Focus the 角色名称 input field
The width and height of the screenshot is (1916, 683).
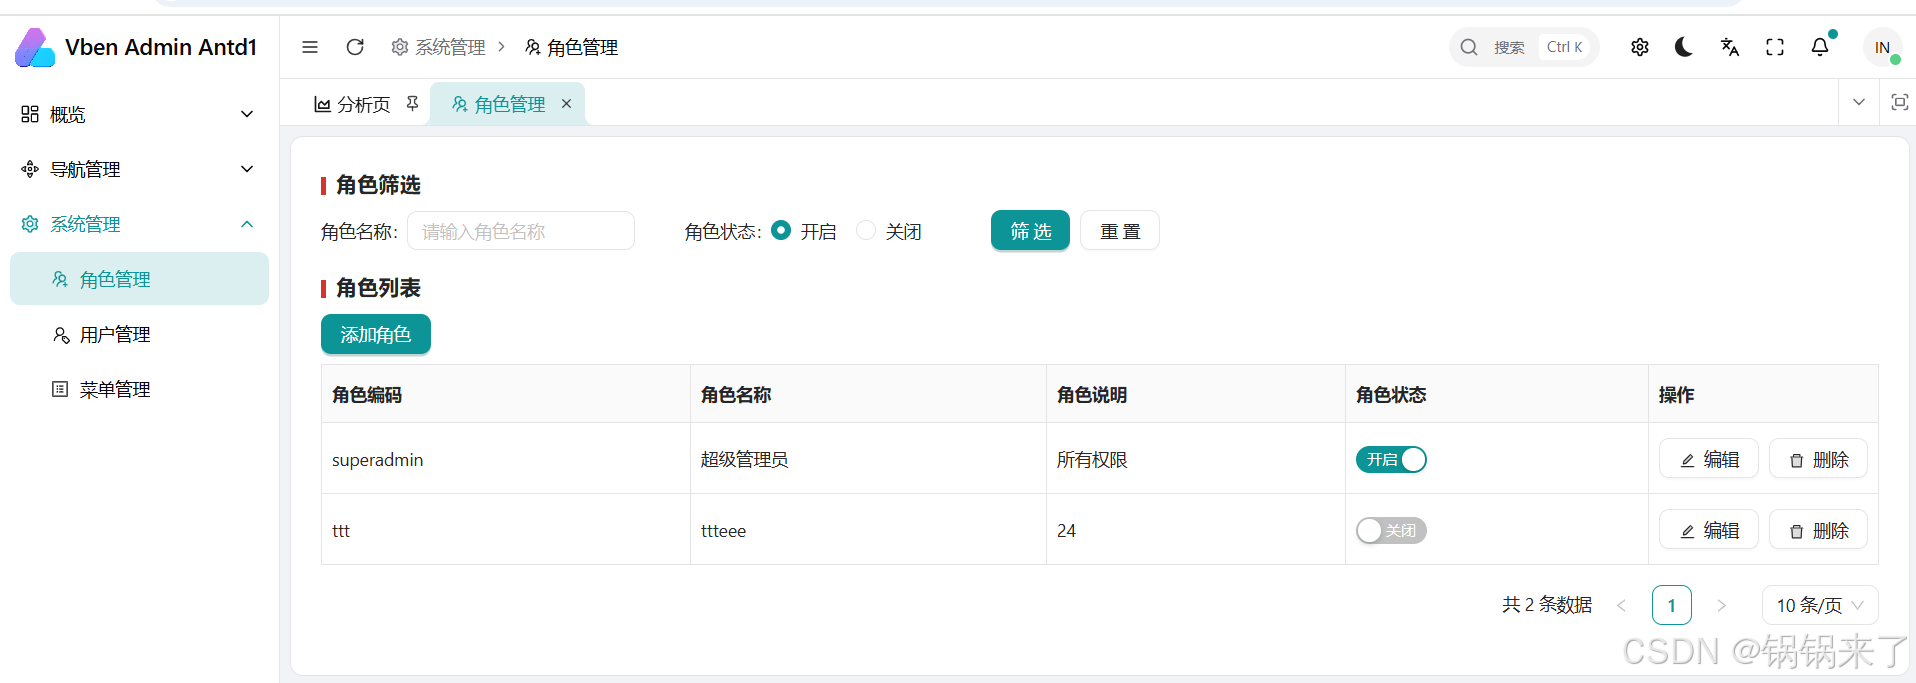pyautogui.click(x=521, y=231)
